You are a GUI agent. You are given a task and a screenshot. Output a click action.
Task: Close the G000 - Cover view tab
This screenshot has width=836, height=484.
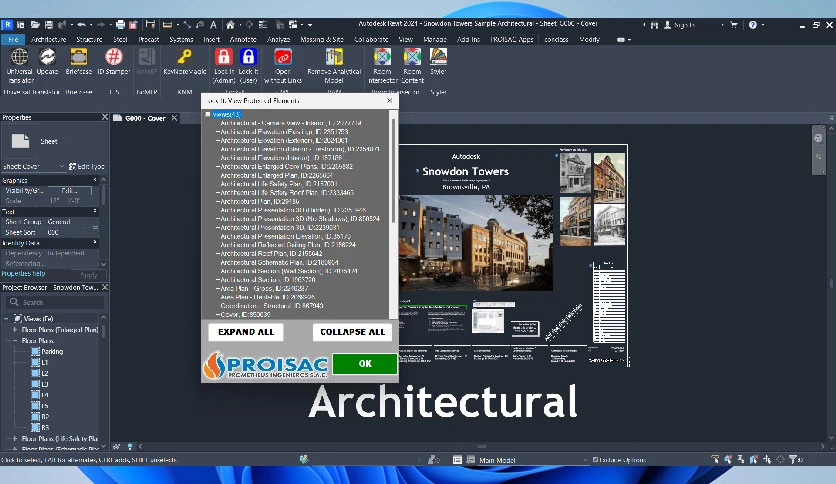point(174,118)
